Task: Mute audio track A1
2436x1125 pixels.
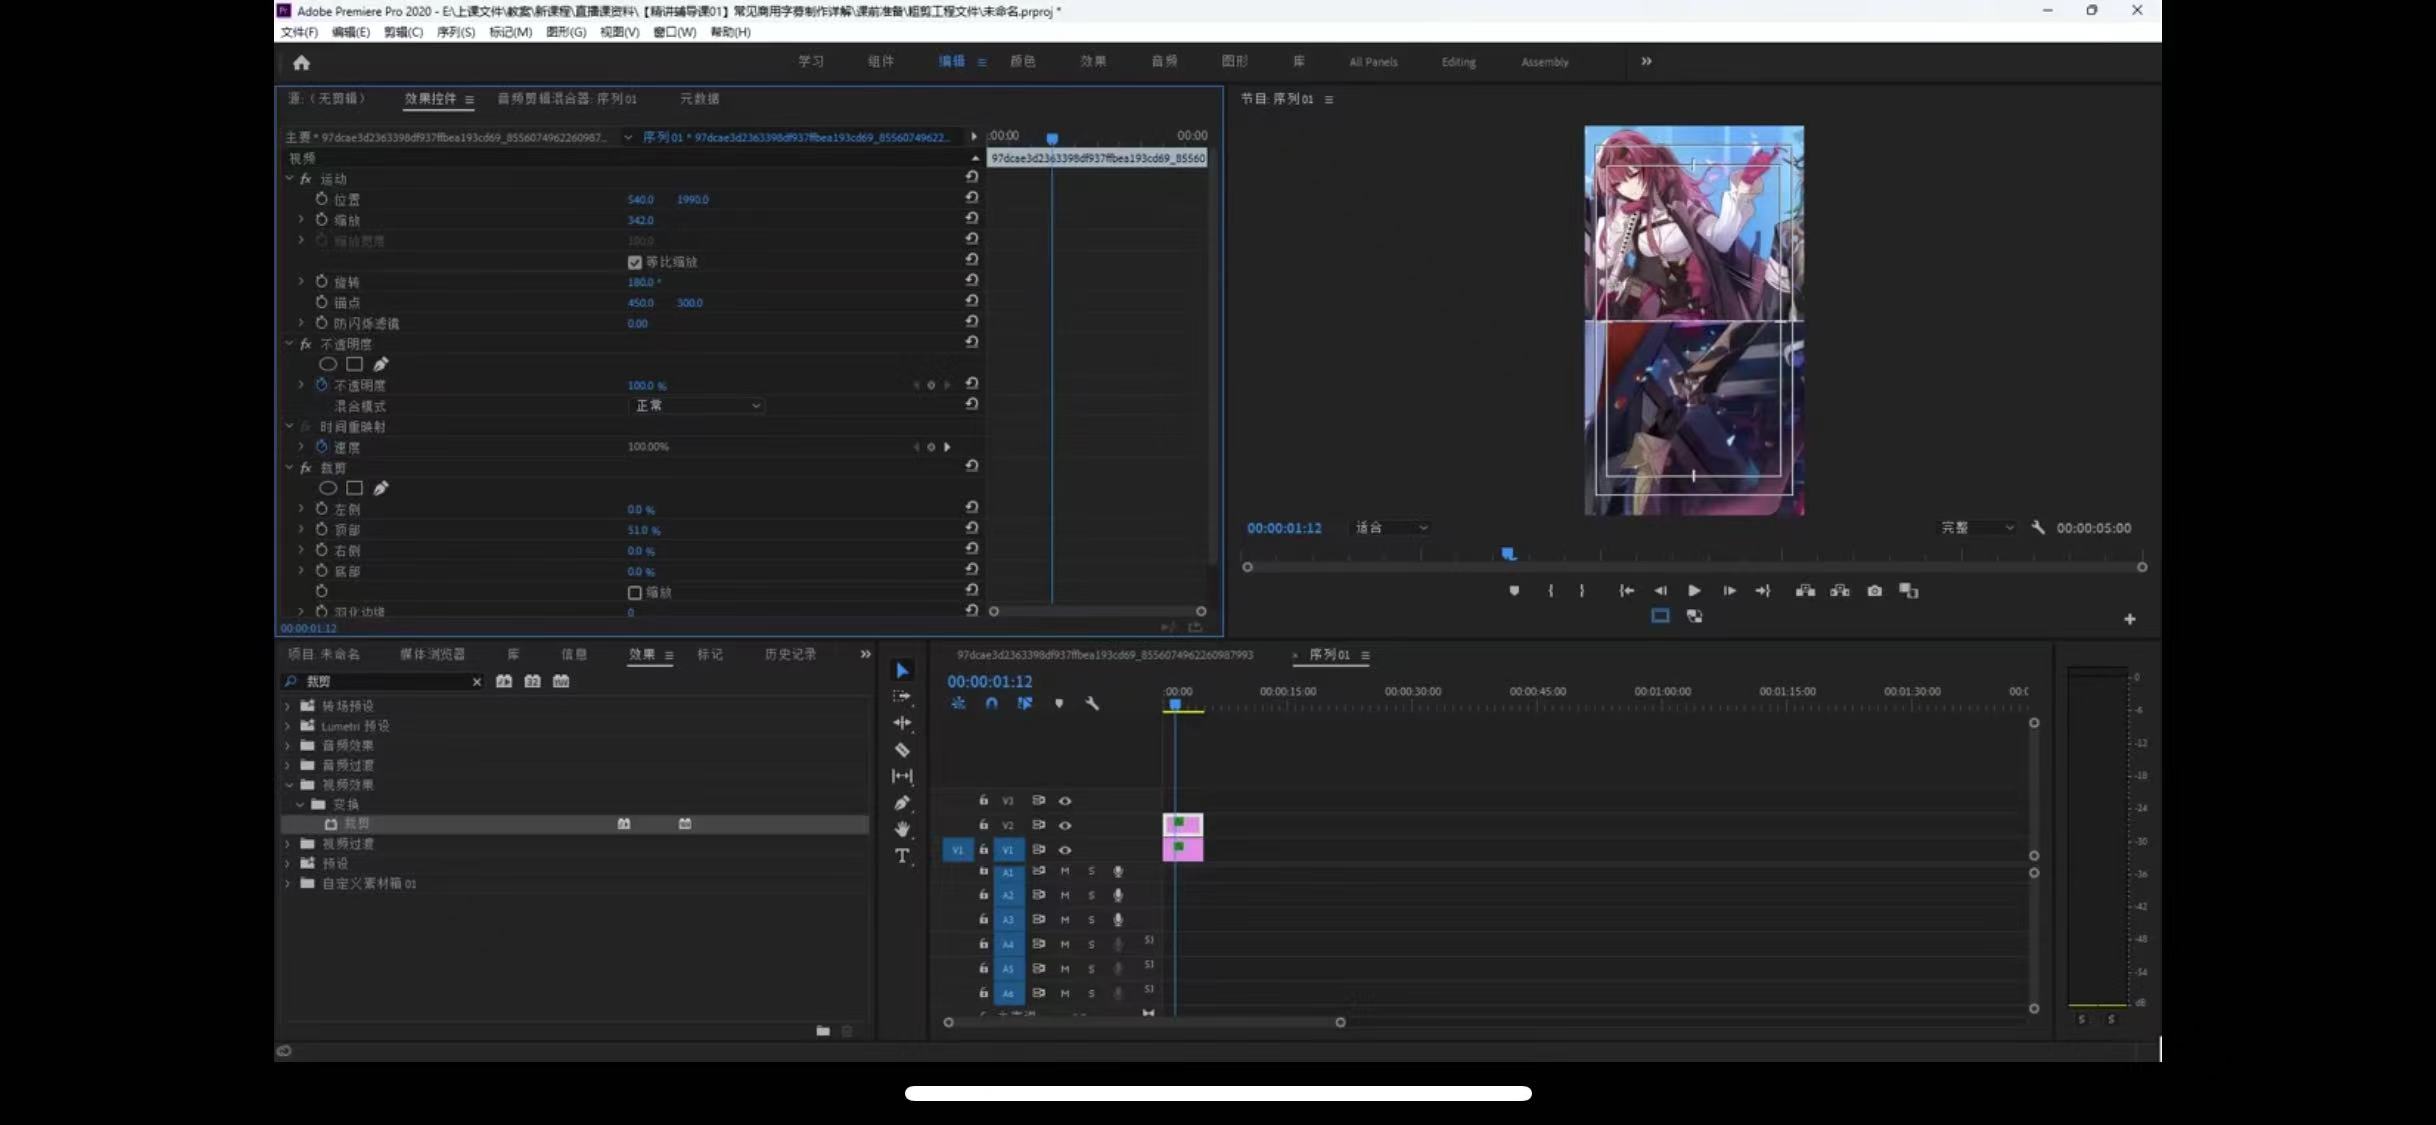Action: click(x=1065, y=871)
